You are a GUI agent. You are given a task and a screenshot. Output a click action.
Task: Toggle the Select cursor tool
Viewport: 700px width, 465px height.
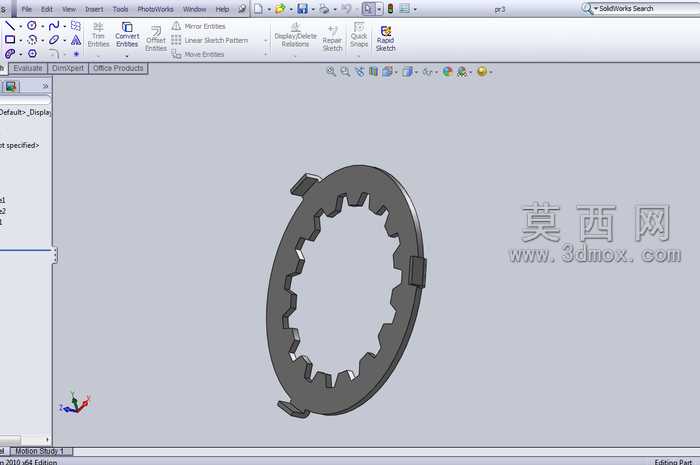click(x=369, y=8)
